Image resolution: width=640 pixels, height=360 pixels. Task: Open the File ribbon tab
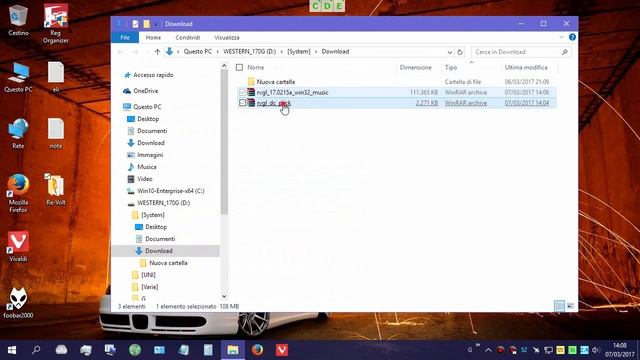coord(125,37)
